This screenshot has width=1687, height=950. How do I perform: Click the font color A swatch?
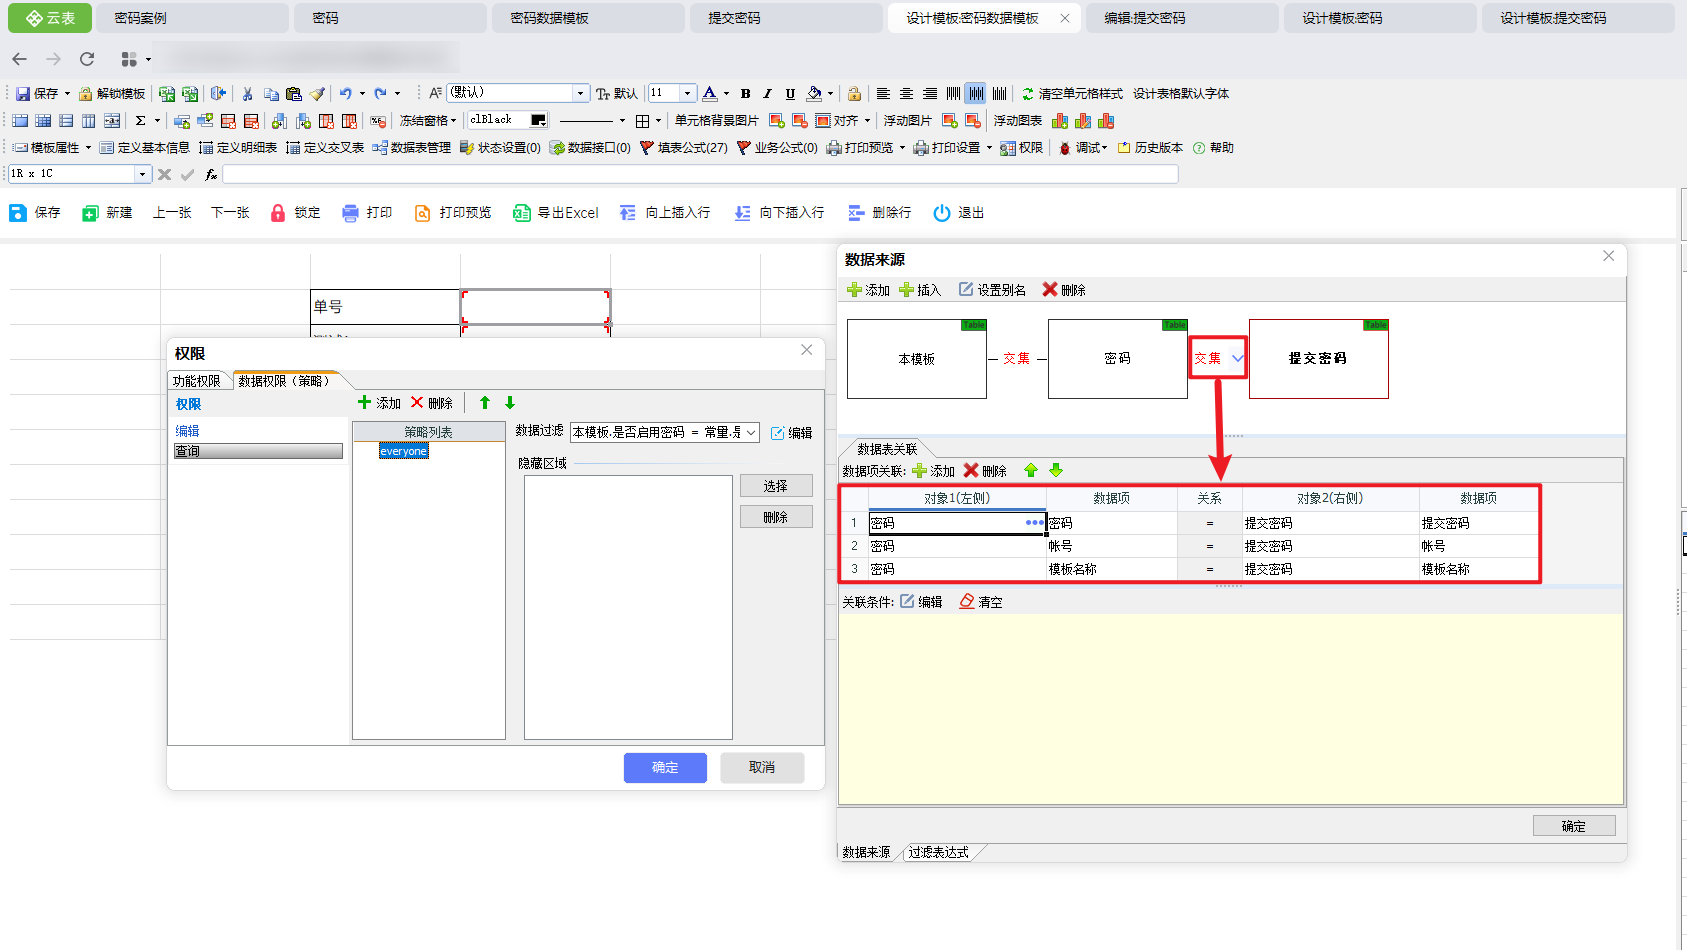pyautogui.click(x=710, y=94)
